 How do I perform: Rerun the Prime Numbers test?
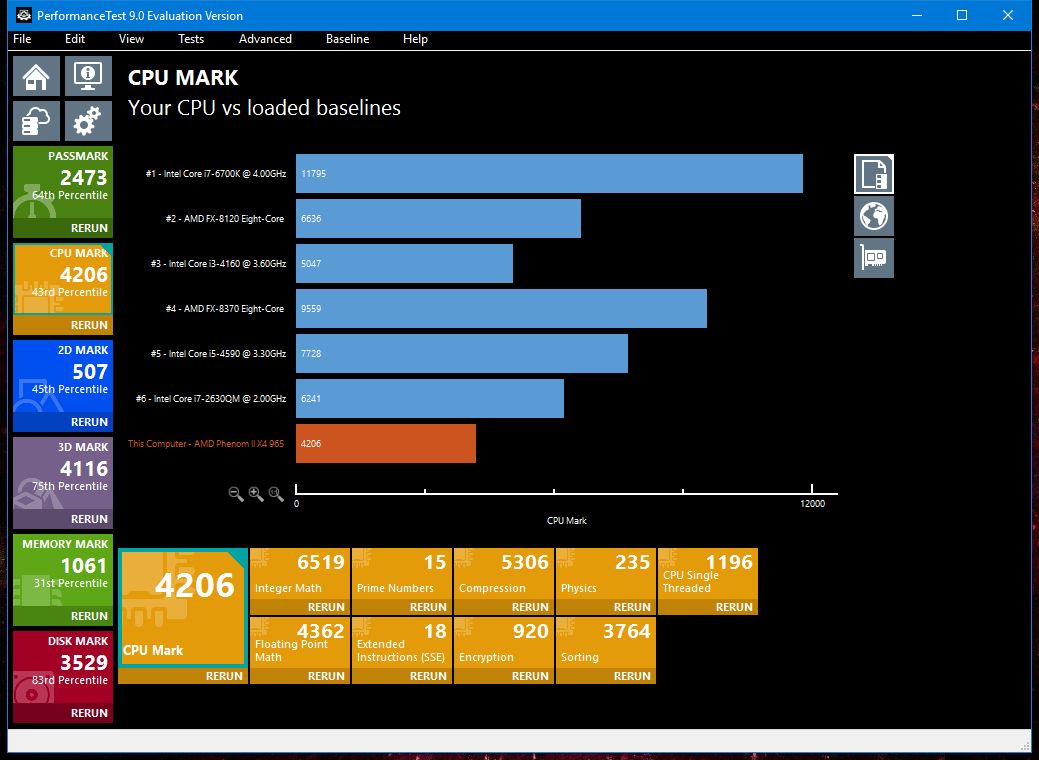pyautogui.click(x=402, y=607)
